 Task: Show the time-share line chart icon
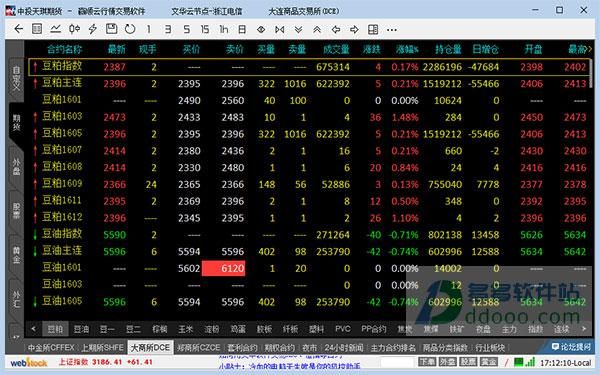(x=55, y=29)
